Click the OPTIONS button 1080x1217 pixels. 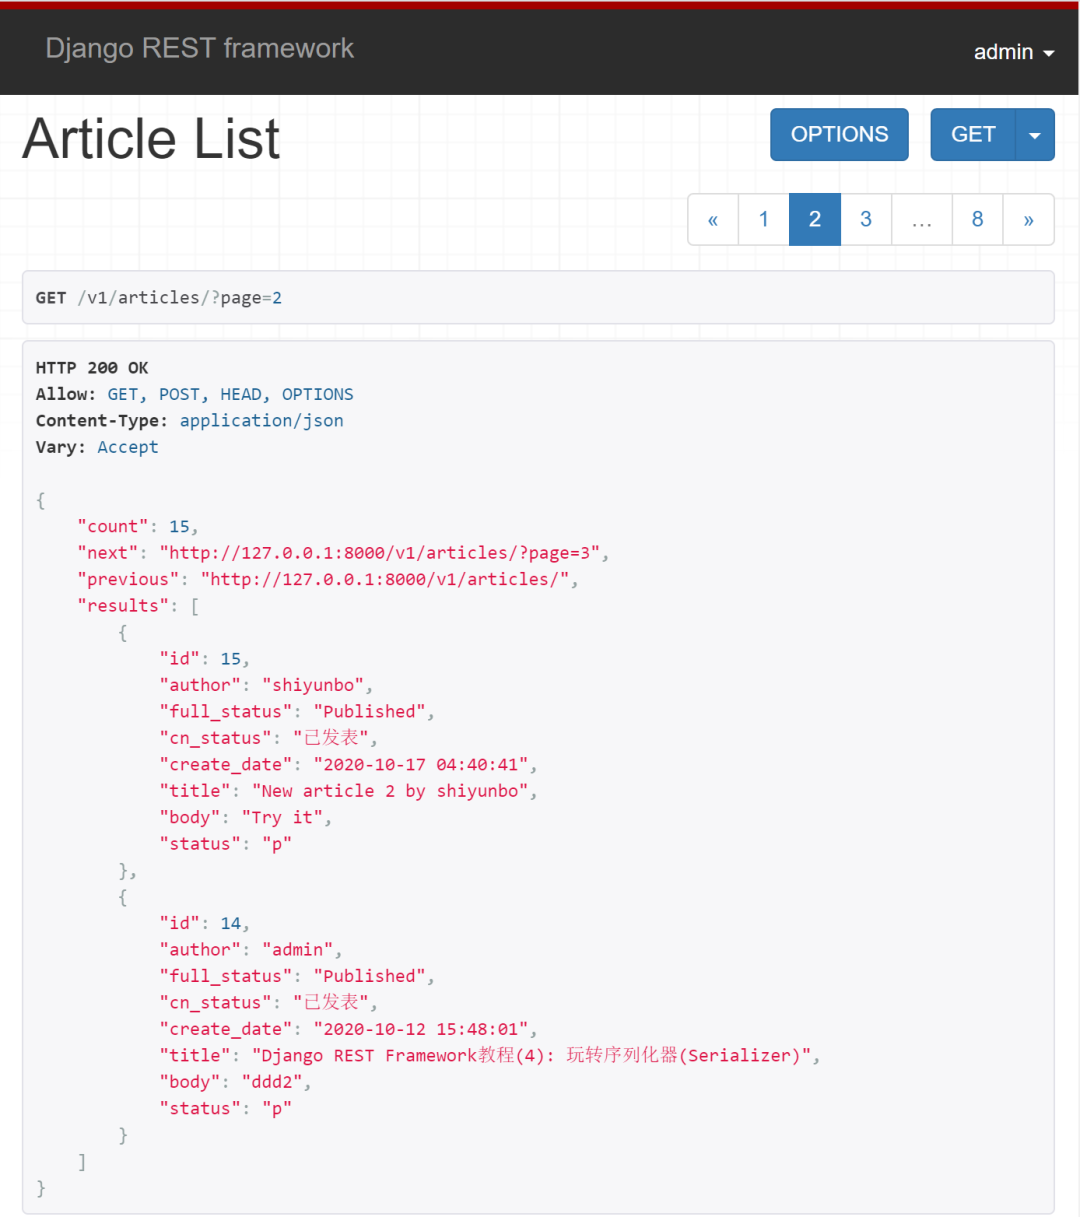tap(839, 134)
